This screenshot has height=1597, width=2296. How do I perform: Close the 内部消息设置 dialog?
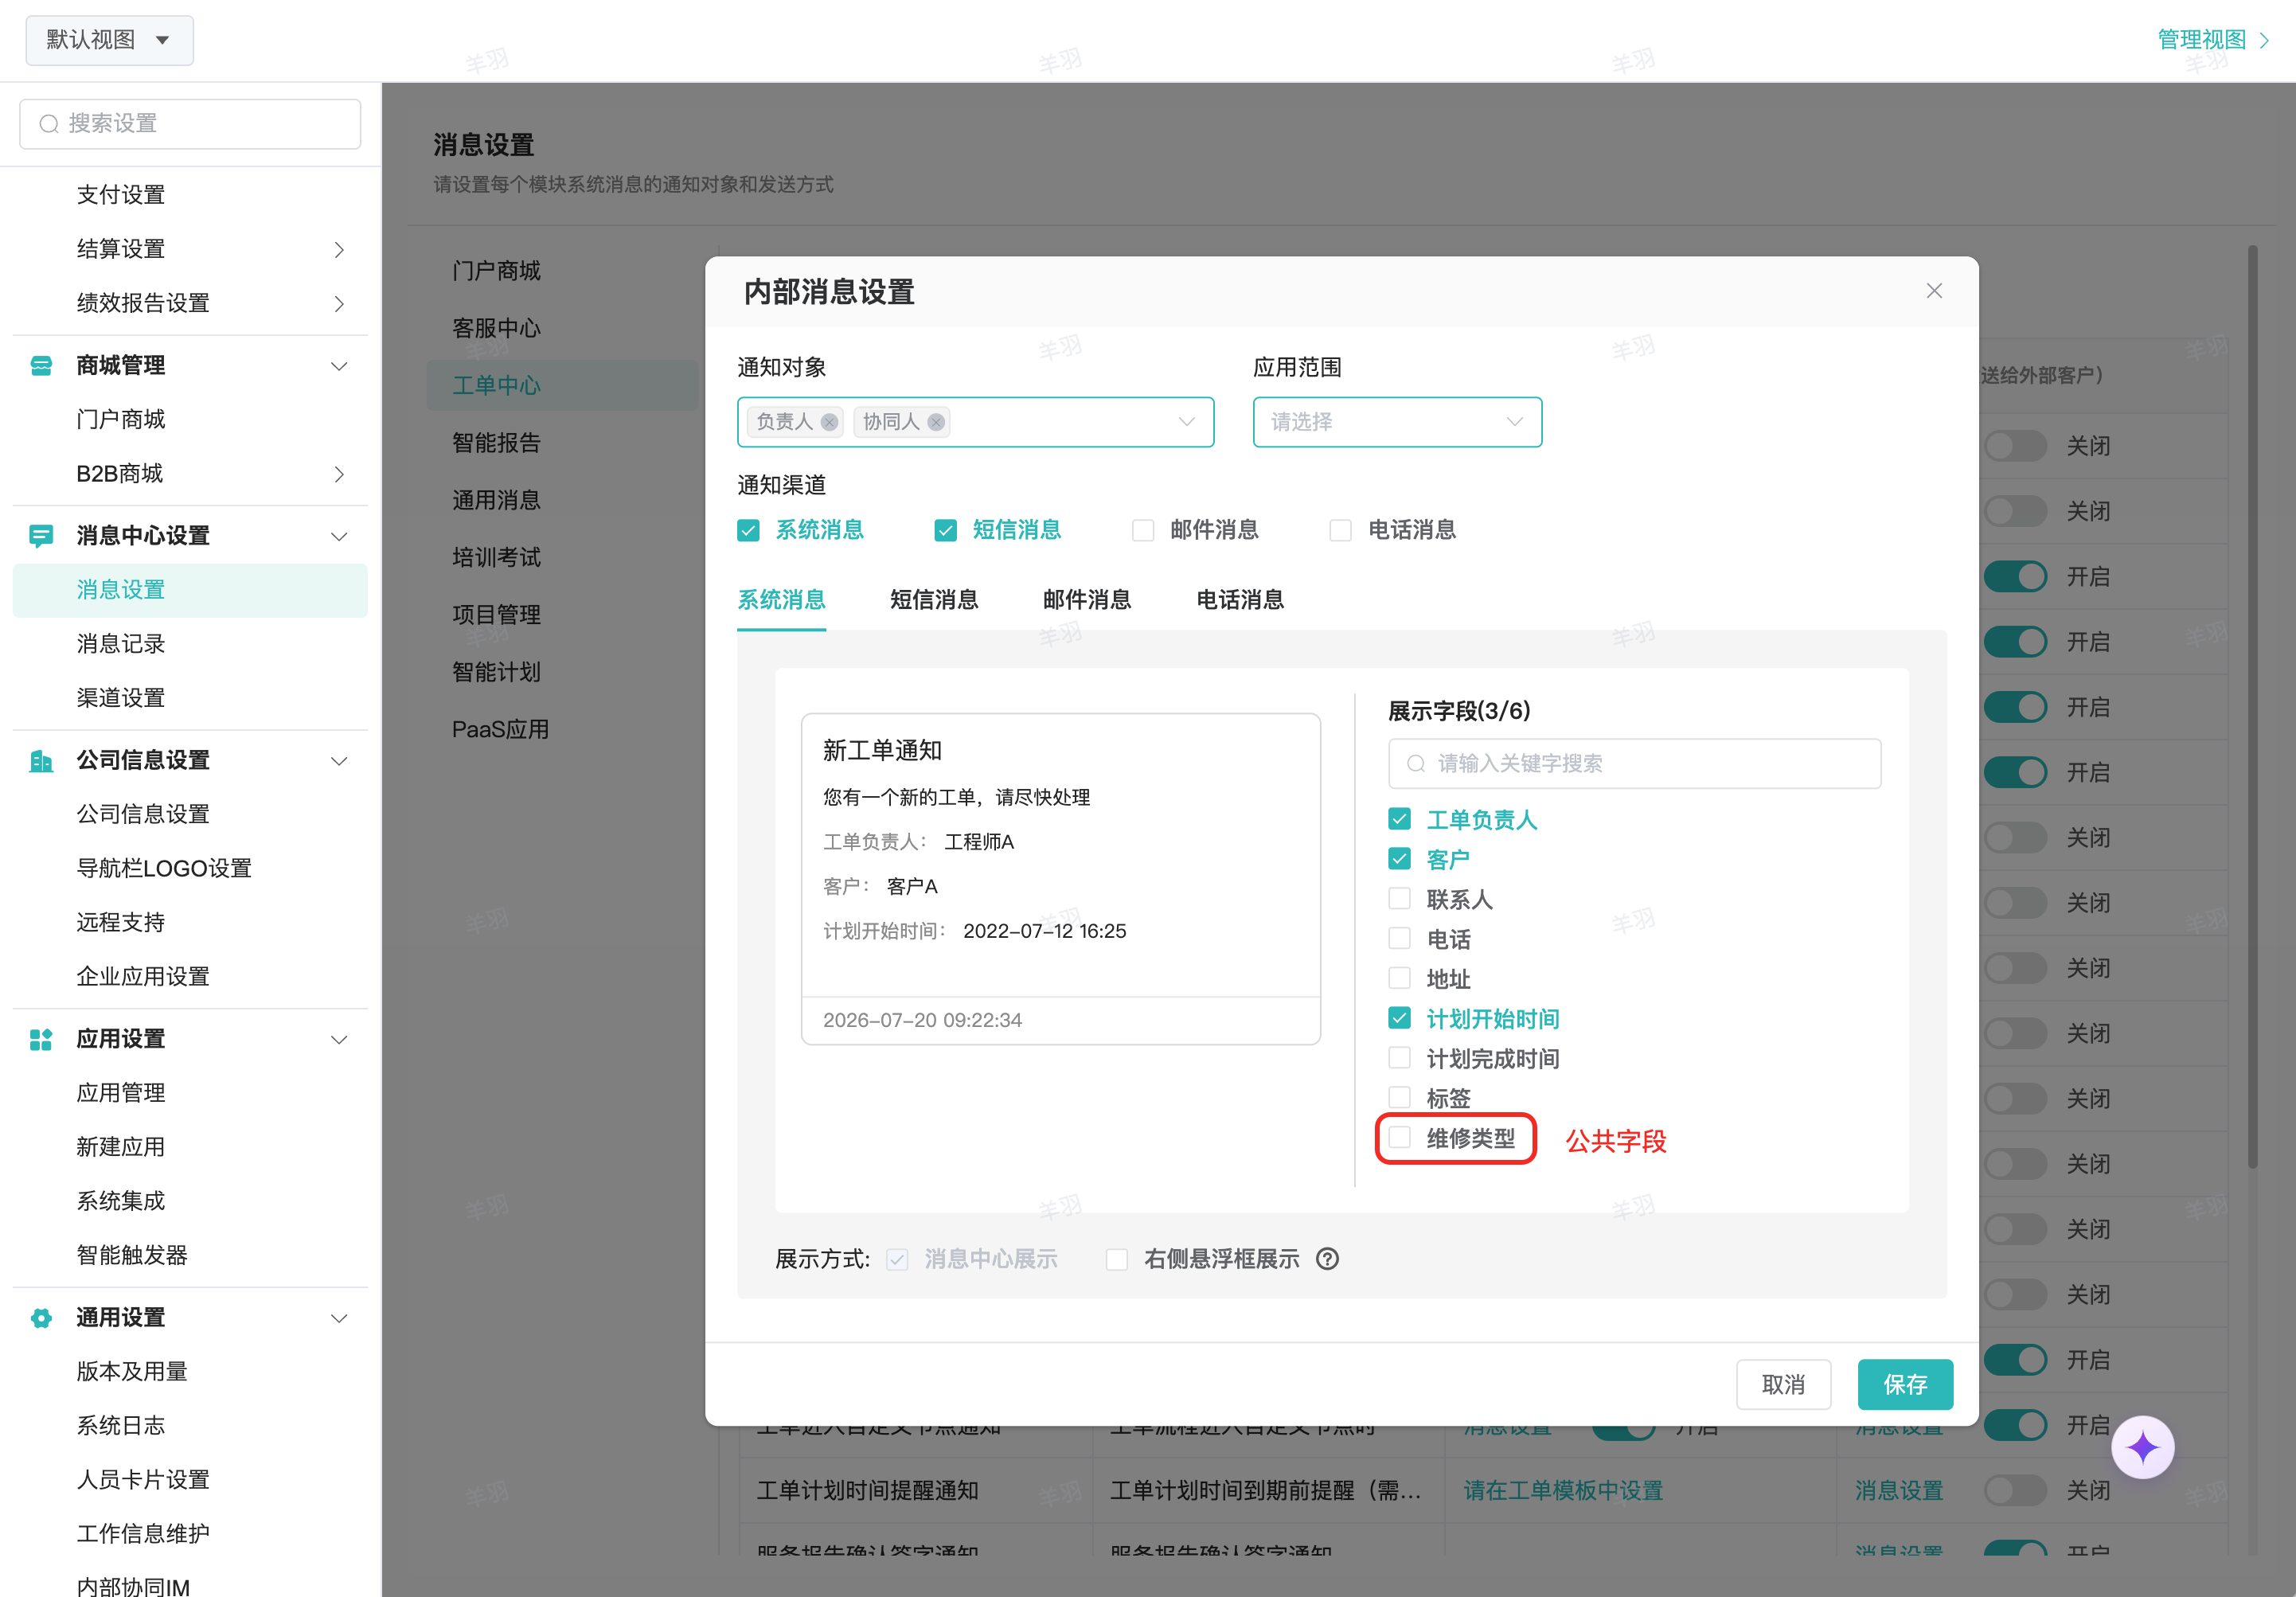click(x=1934, y=291)
